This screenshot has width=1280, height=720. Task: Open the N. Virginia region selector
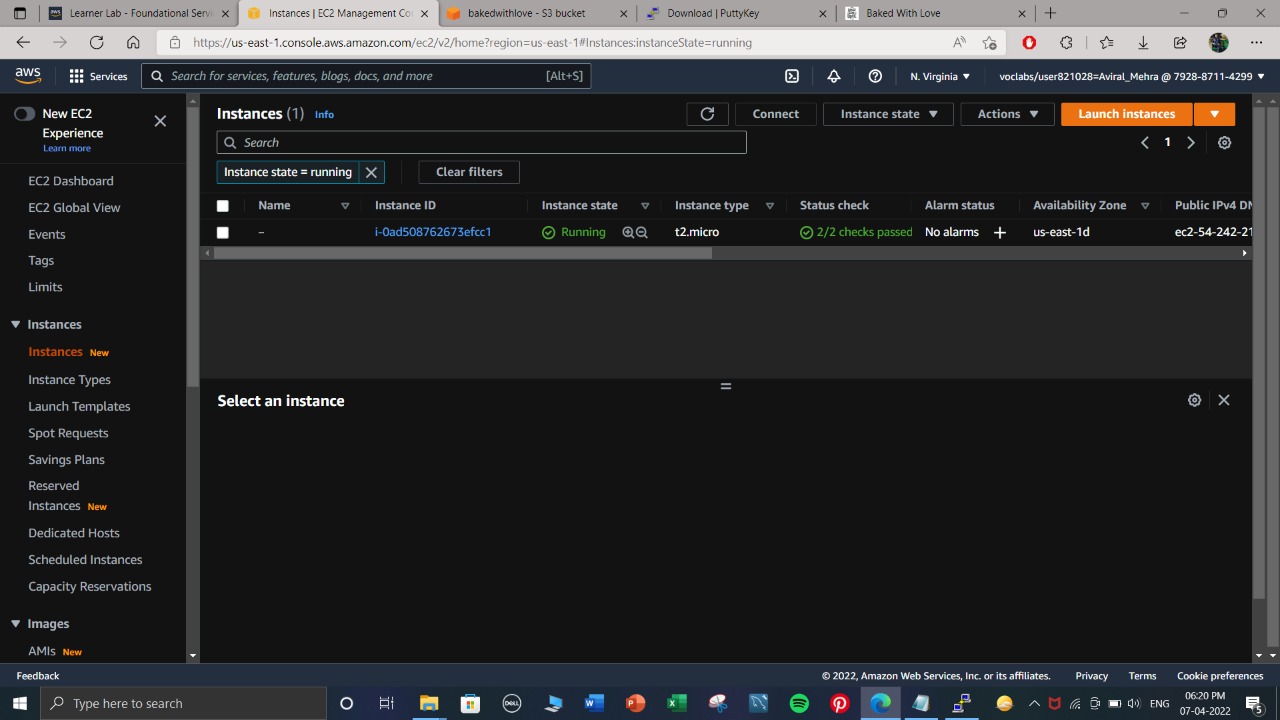(940, 76)
